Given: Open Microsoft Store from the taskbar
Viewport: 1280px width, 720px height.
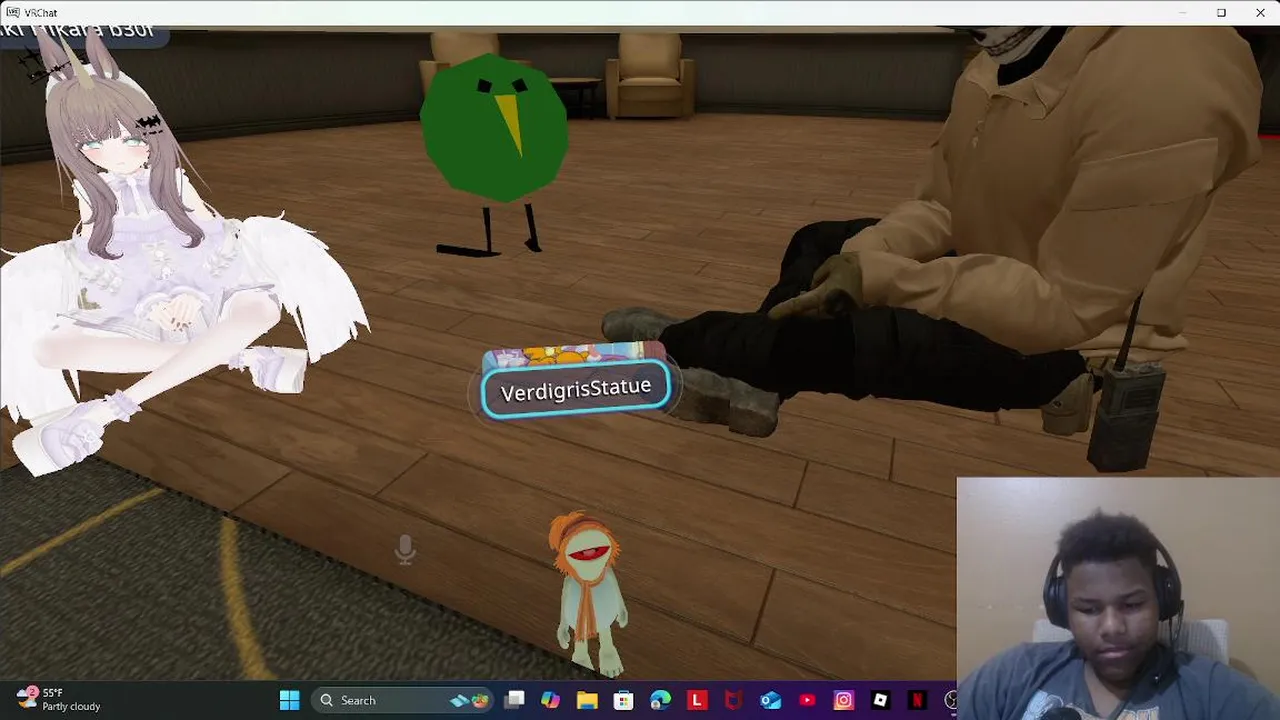Looking at the screenshot, I should [x=623, y=700].
